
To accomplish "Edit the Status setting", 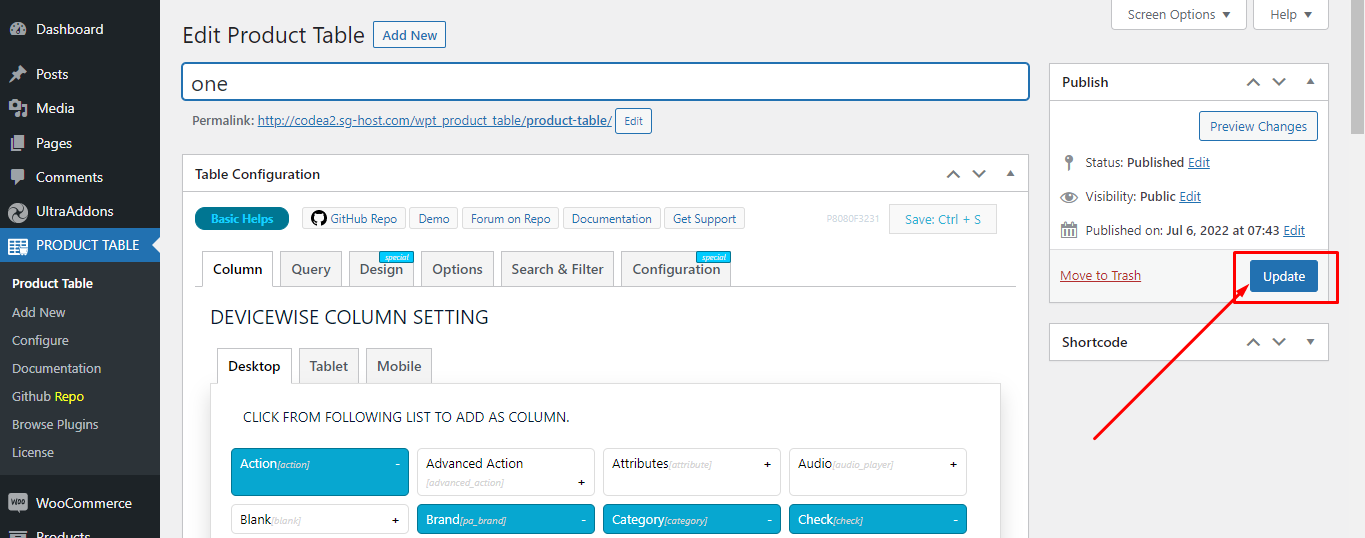I will (x=1199, y=162).
